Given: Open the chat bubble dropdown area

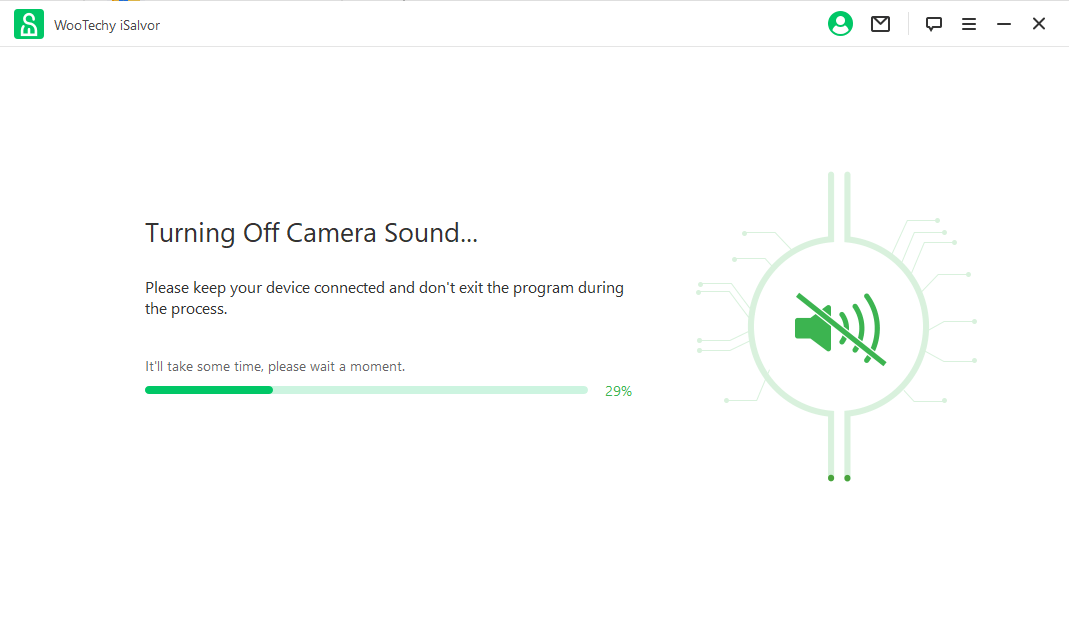Looking at the screenshot, I should point(933,23).
